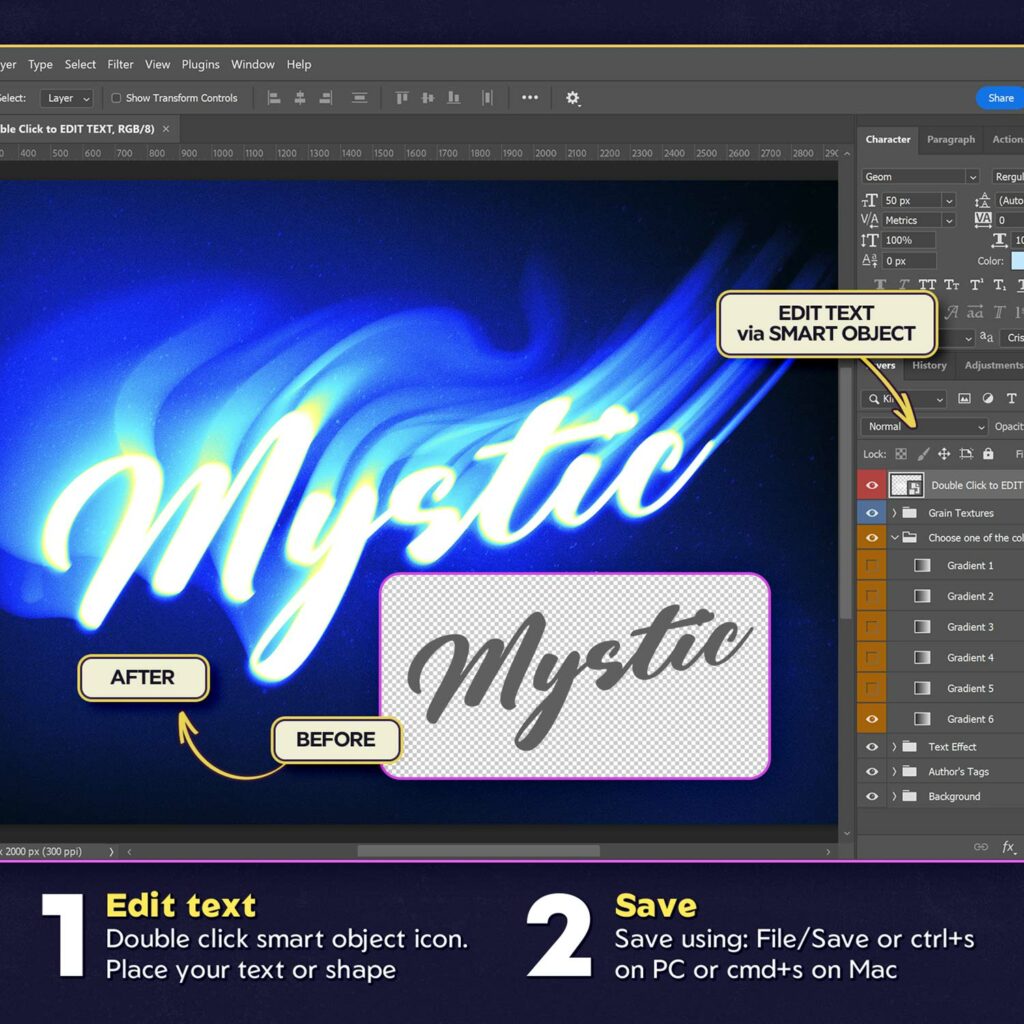Open the Normal blending mode dropdown
Image resolution: width=1024 pixels, height=1024 pixels.
922,426
